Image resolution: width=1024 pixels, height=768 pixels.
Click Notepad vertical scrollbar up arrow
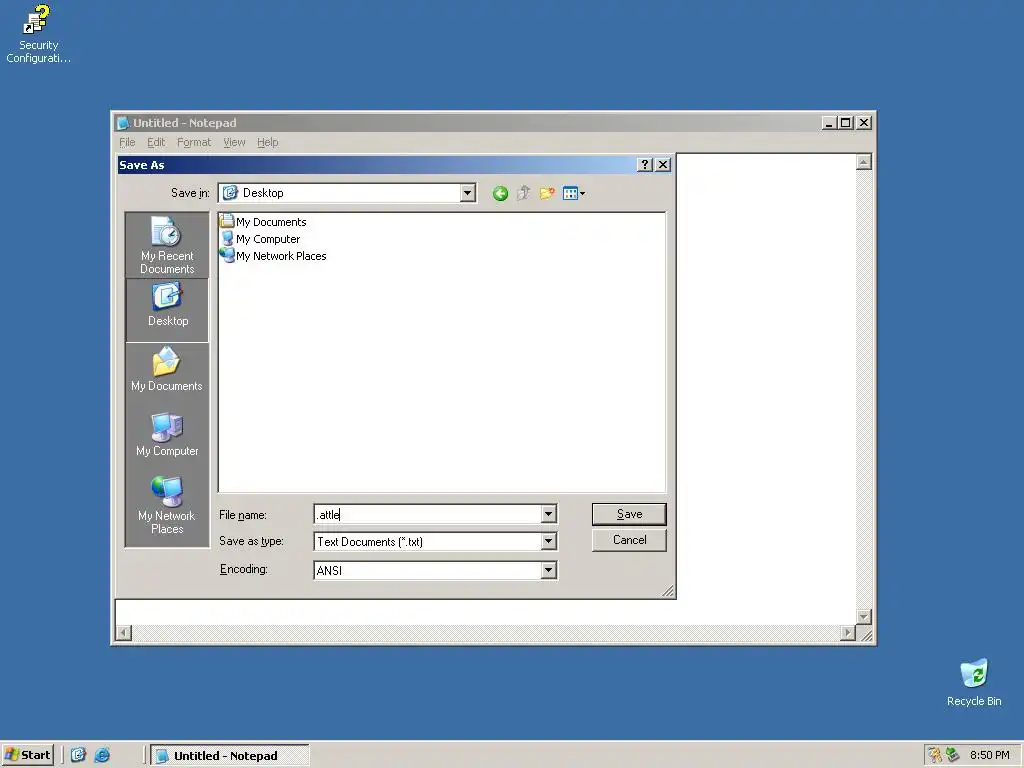tap(863, 162)
